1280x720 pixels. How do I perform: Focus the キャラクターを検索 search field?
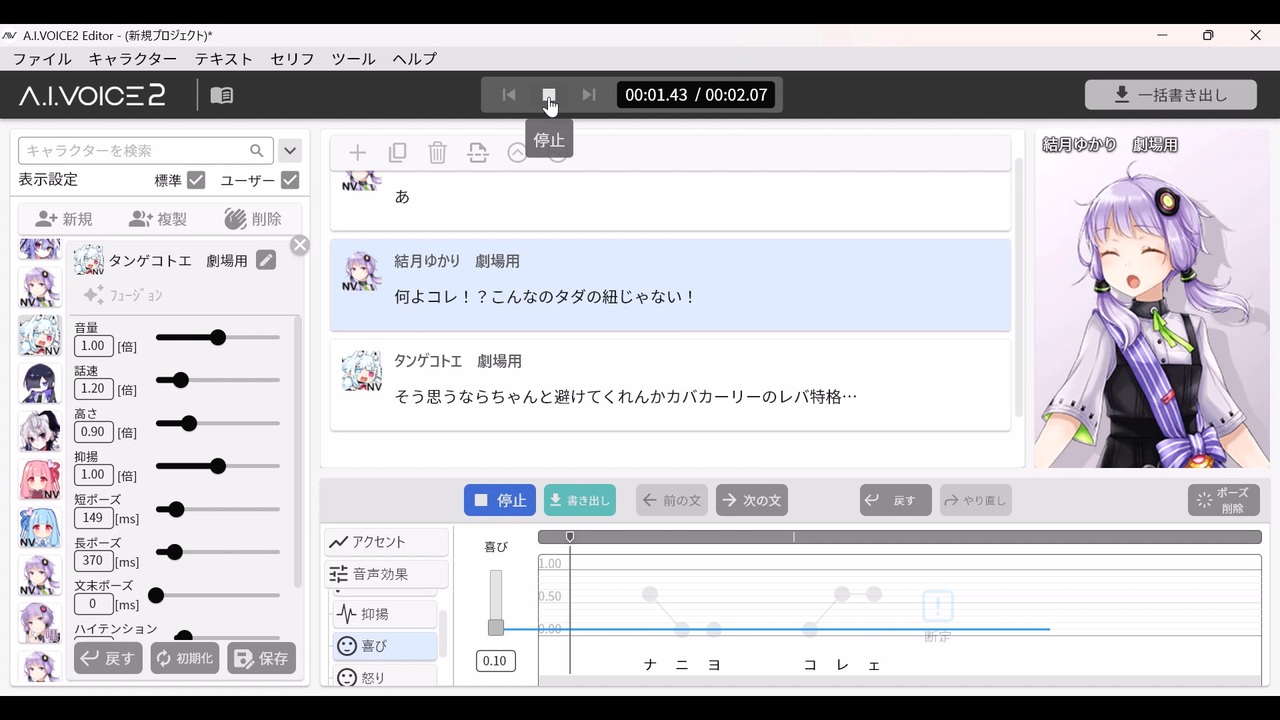pos(146,151)
